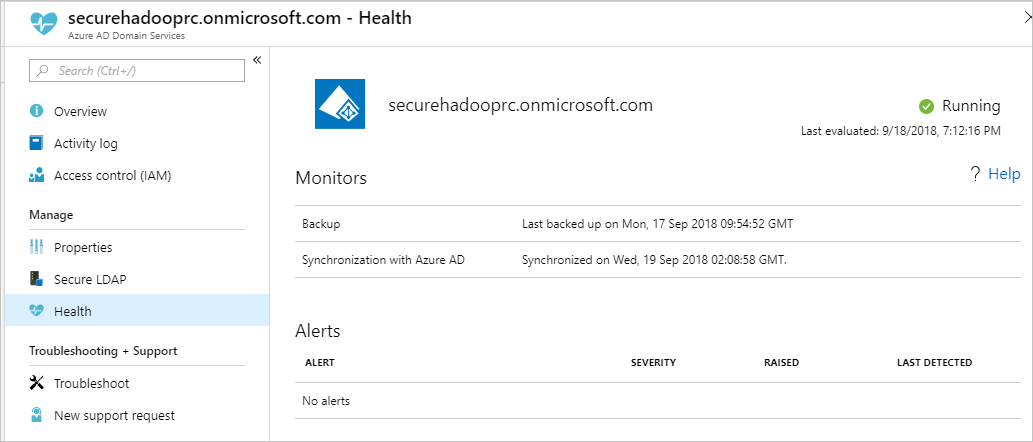Open the Help link

coord(1003,174)
